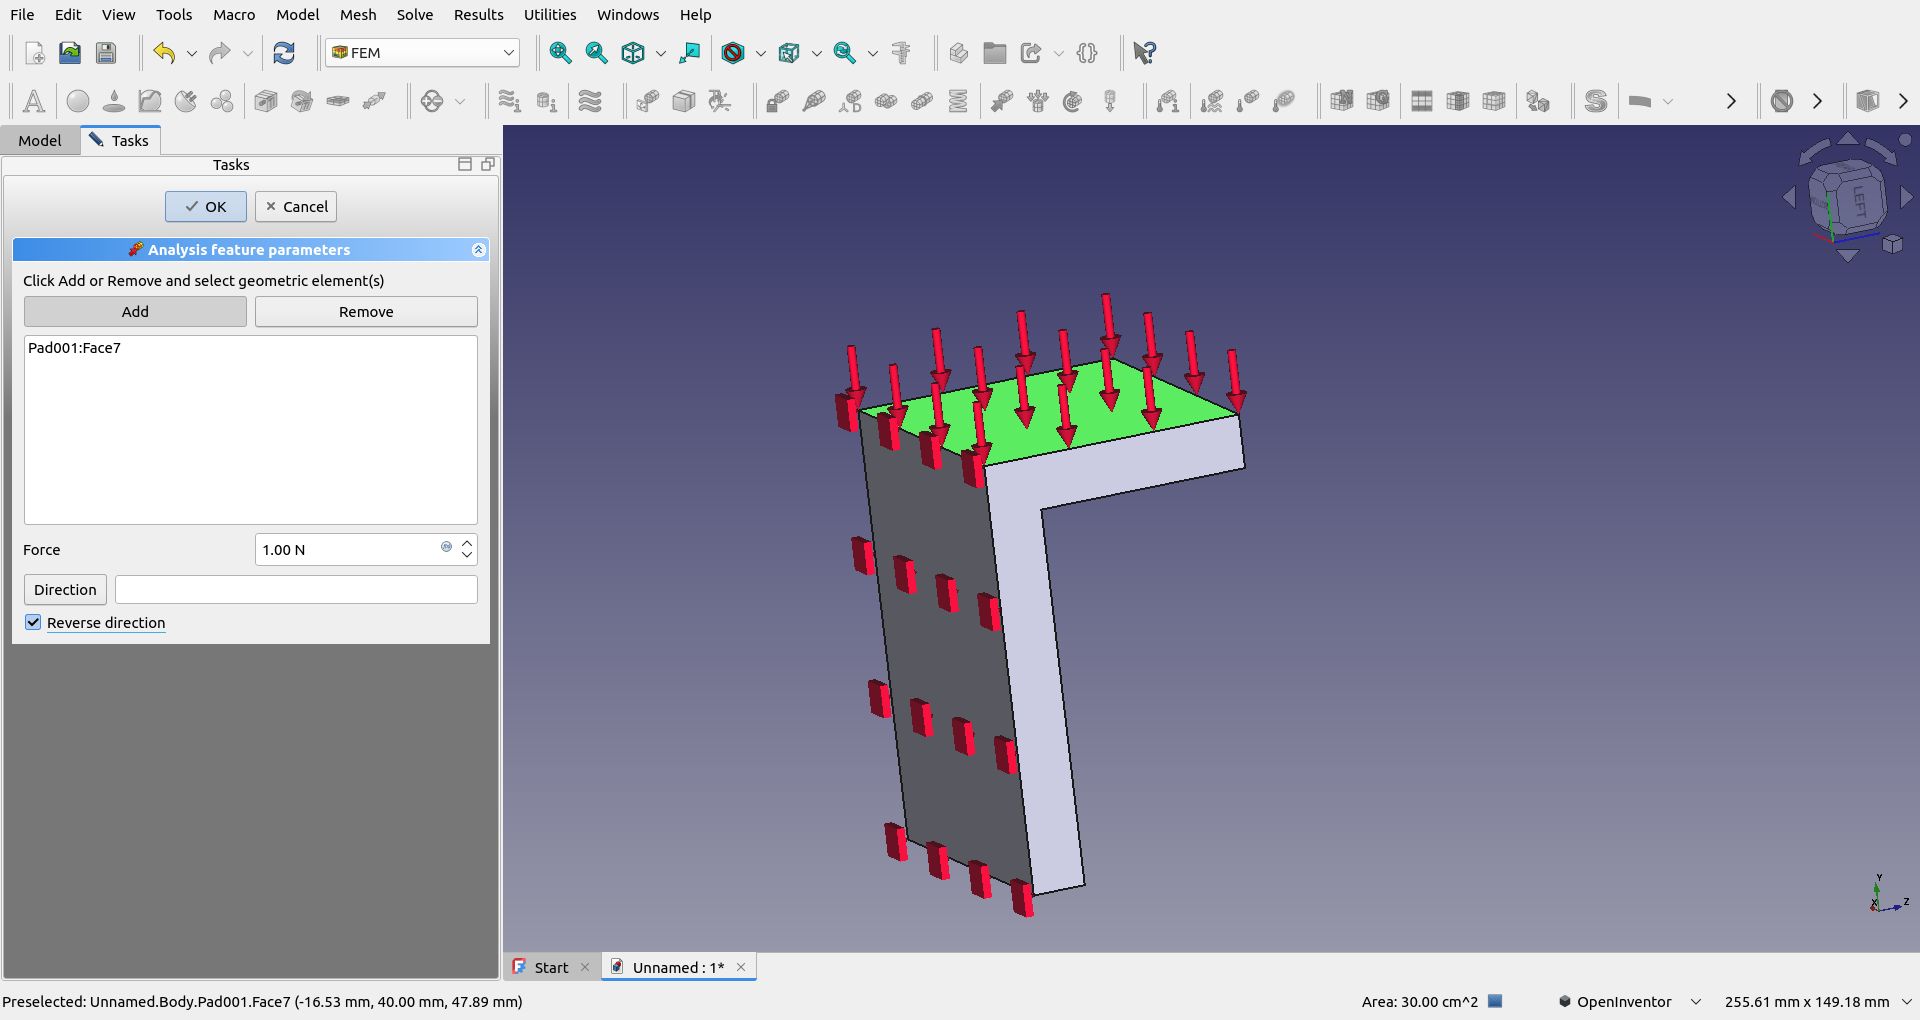Viewport: 1920px width, 1020px height.
Task: Close the Unnamed : 1* document tab
Action: pos(741,967)
